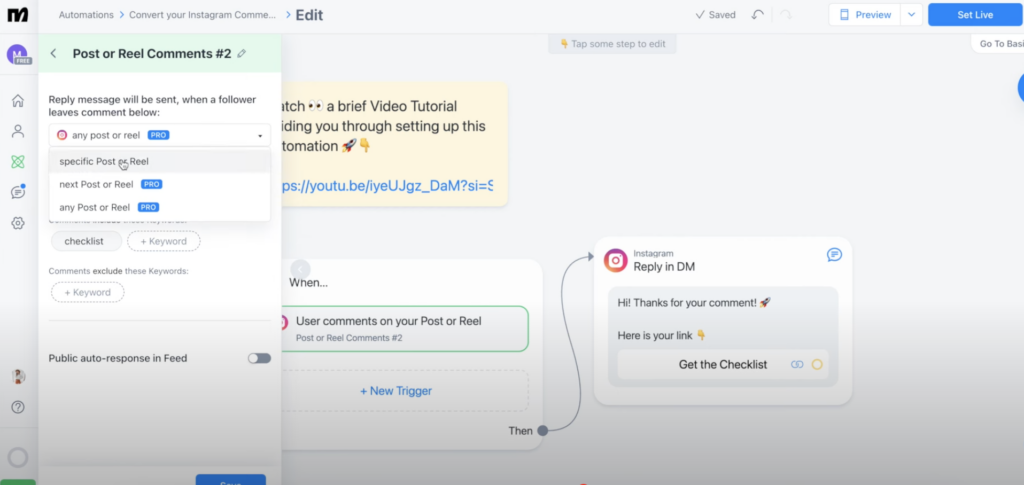1024x485 pixels.
Task: Click the small profile photo in sidebar
Action: 18,377
